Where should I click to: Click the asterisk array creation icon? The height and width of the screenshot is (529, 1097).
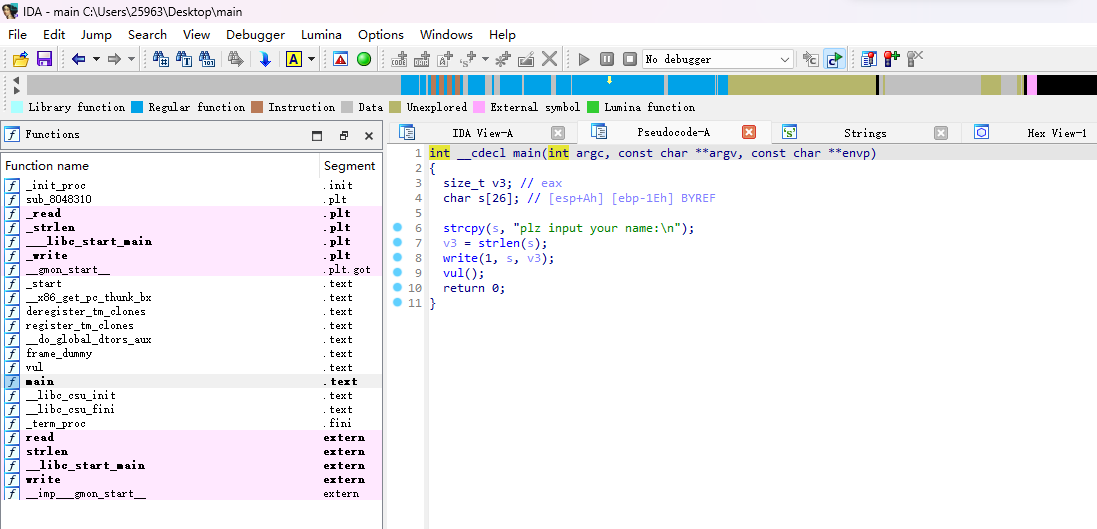point(503,59)
